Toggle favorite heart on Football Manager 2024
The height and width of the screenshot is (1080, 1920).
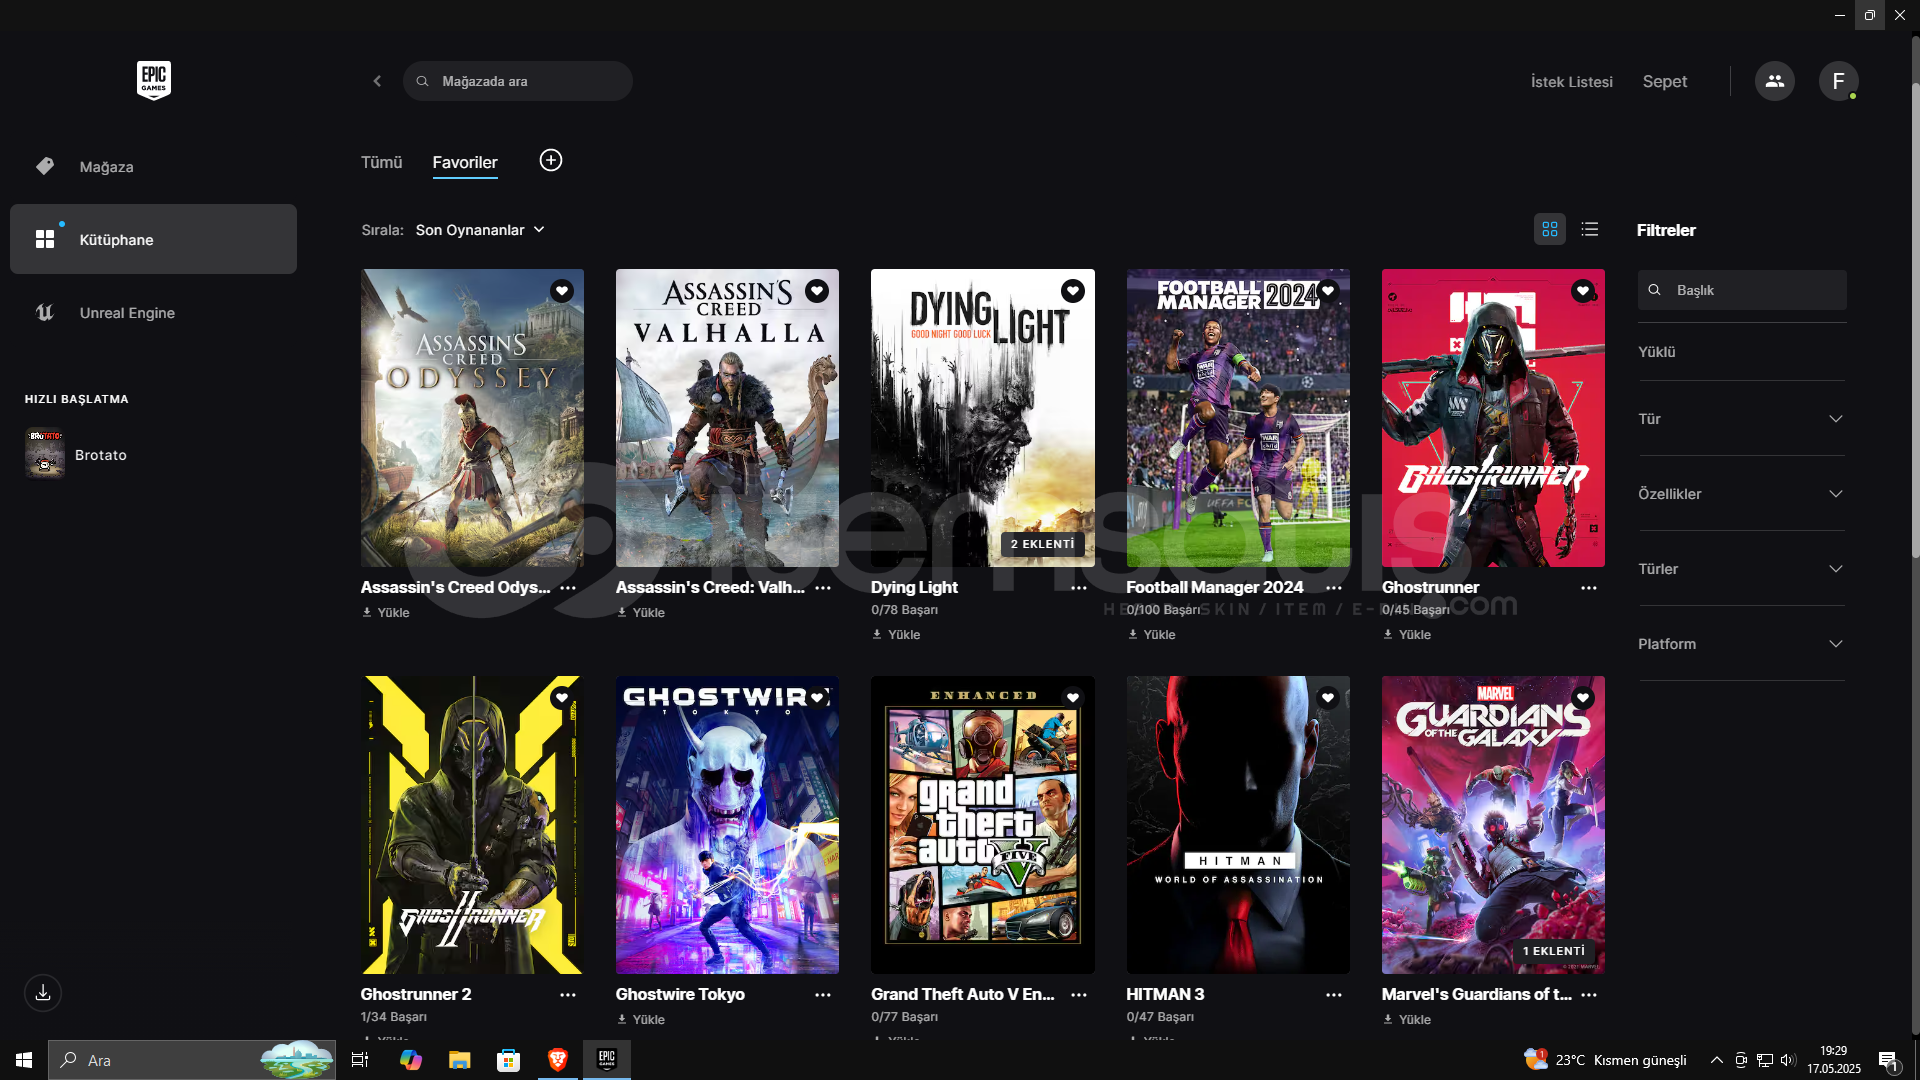pos(1328,291)
